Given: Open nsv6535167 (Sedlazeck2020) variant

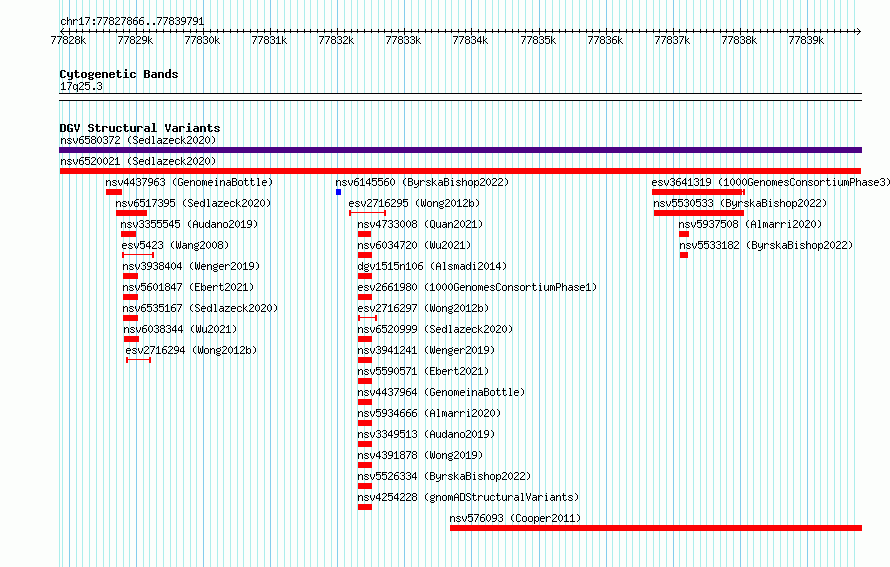Looking at the screenshot, I should (200, 308).
